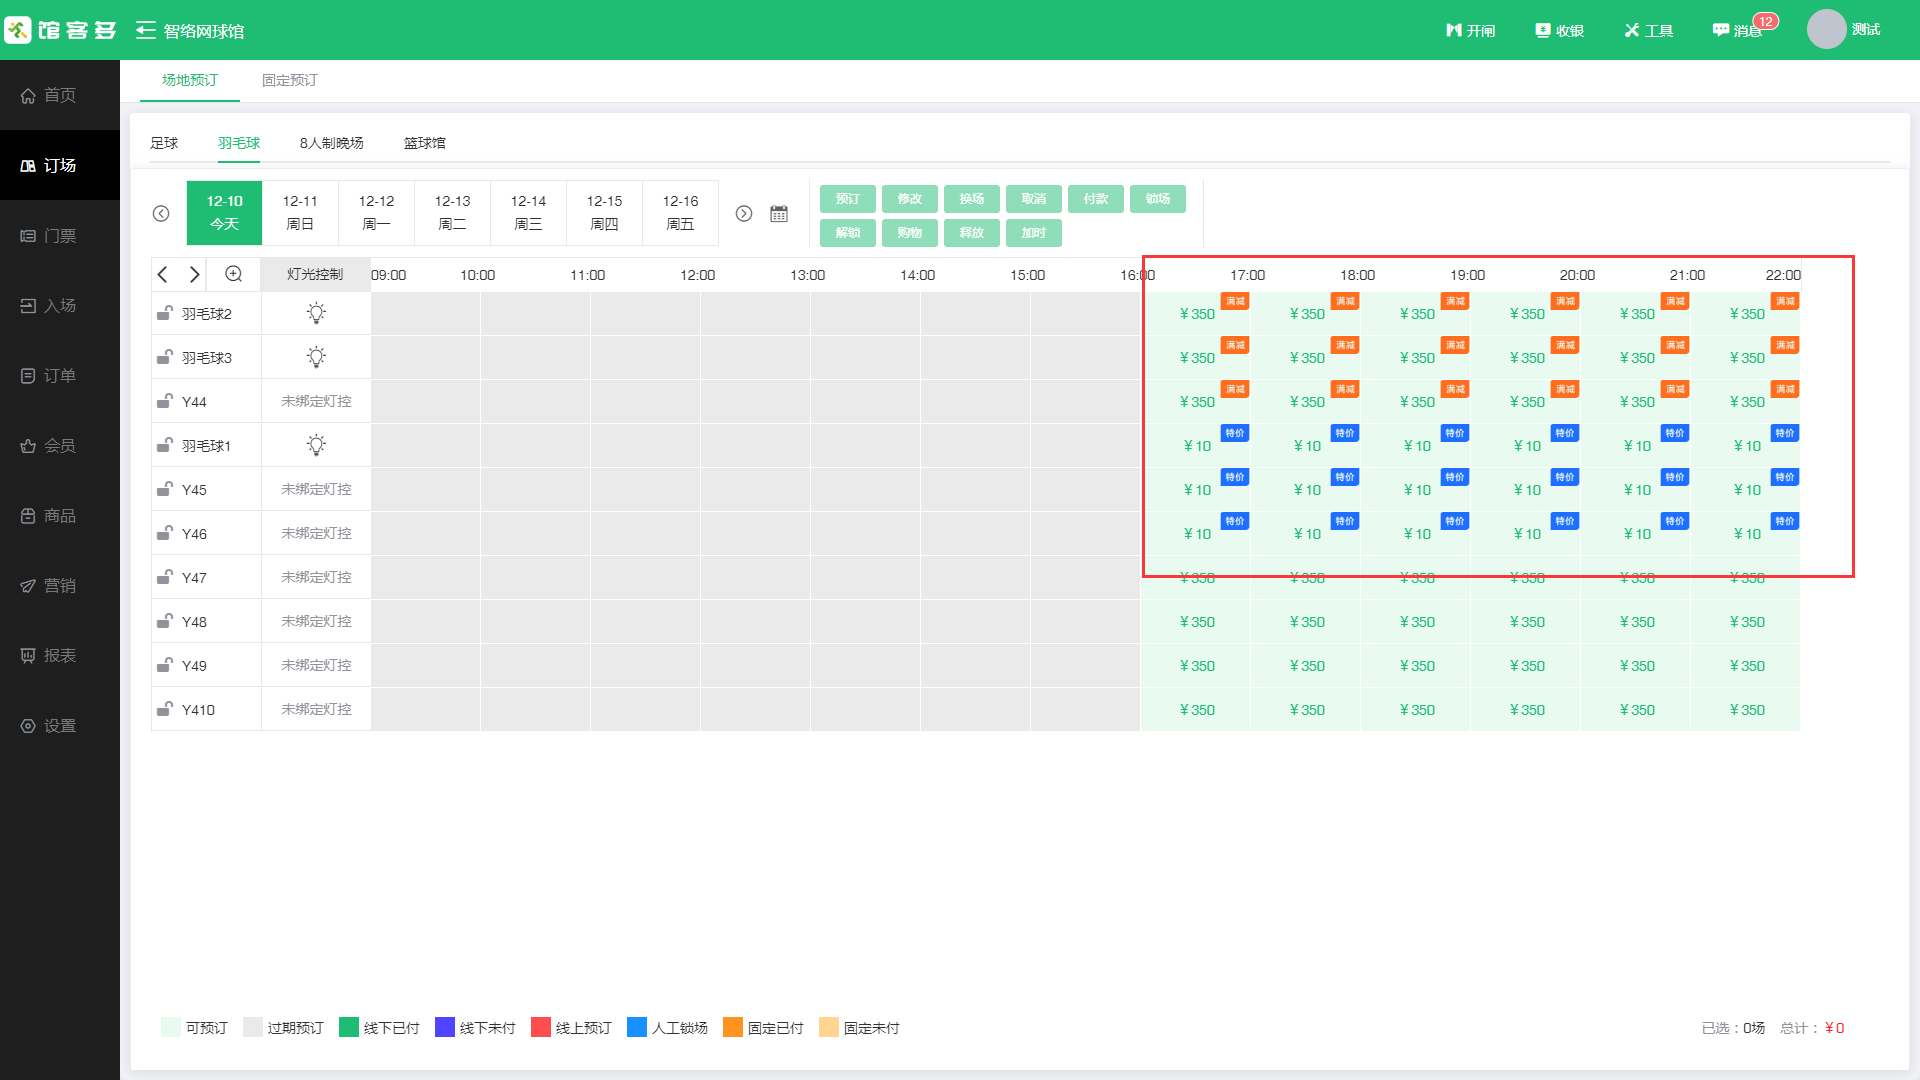The height and width of the screenshot is (1080, 1920).
Task: Toggle the light bulb for 羽毛球1
Action: click(316, 446)
